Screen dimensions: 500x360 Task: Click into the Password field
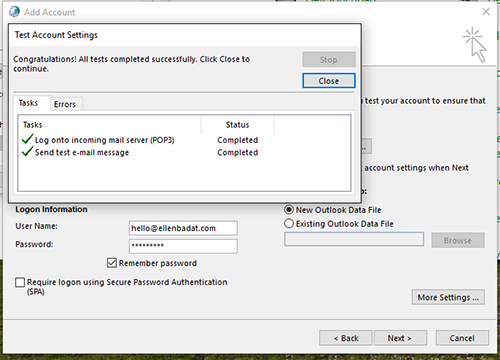point(183,246)
